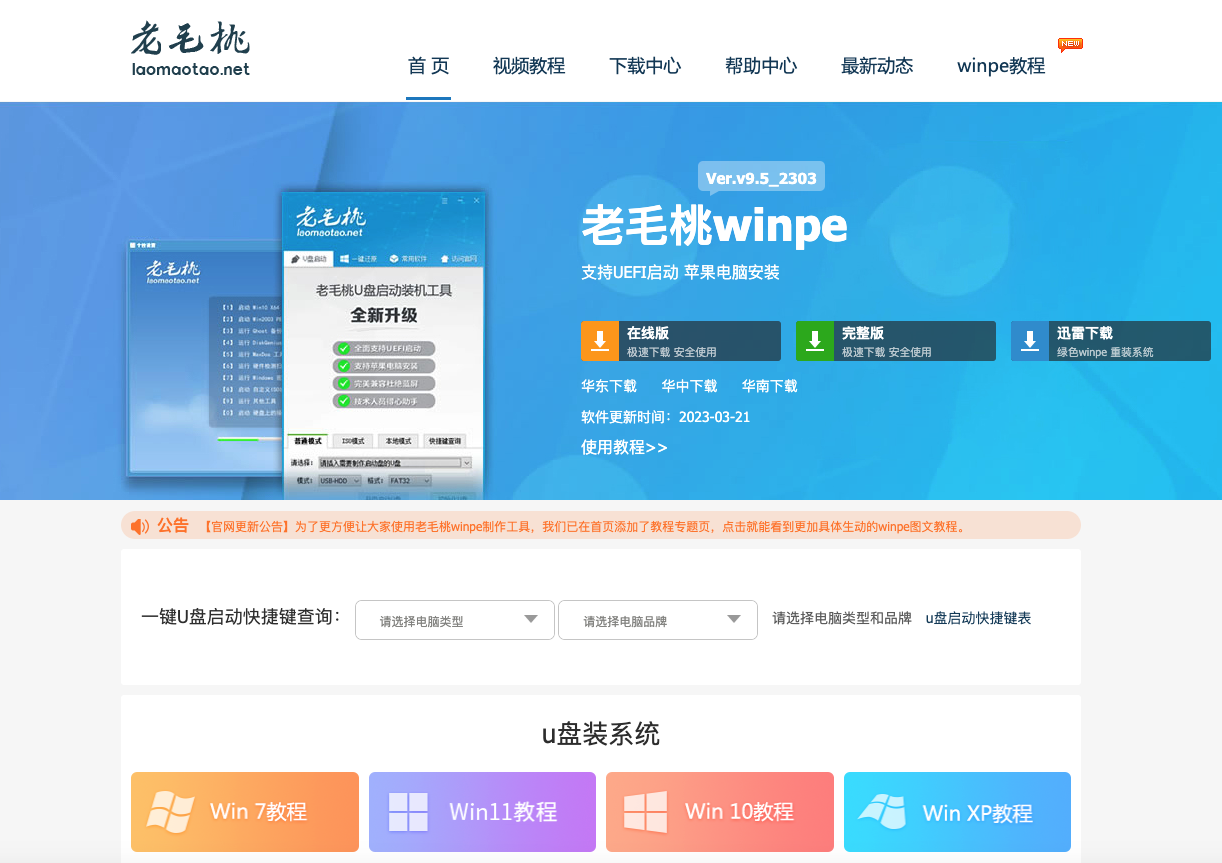Open the Win XP教程 card
Screen dimensions: 1222x863
pos(957,811)
